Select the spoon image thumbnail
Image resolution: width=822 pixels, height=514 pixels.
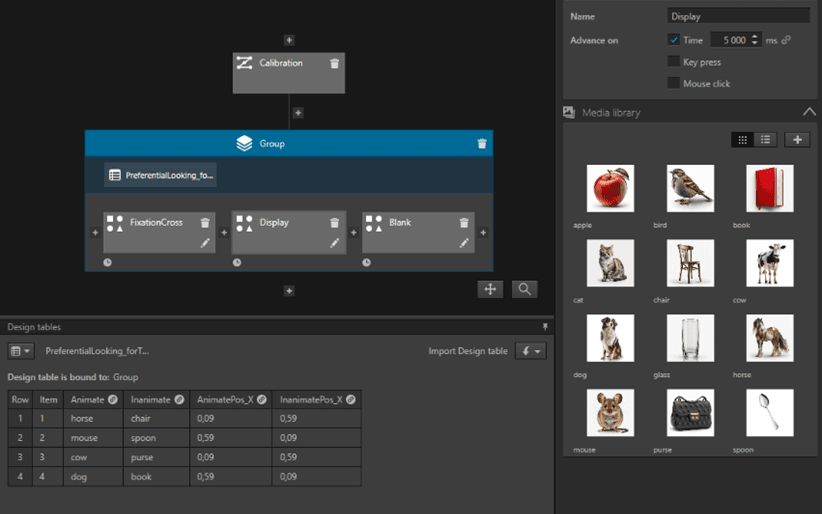770,413
